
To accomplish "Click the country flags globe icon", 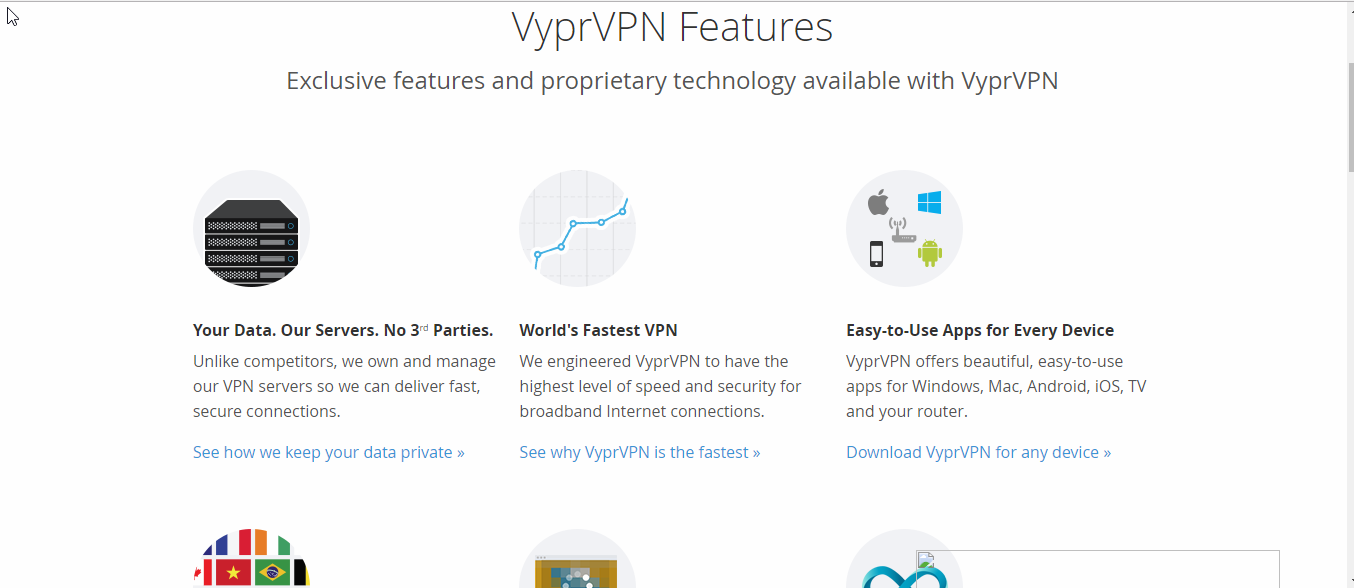I will pyautogui.click(x=251, y=558).
